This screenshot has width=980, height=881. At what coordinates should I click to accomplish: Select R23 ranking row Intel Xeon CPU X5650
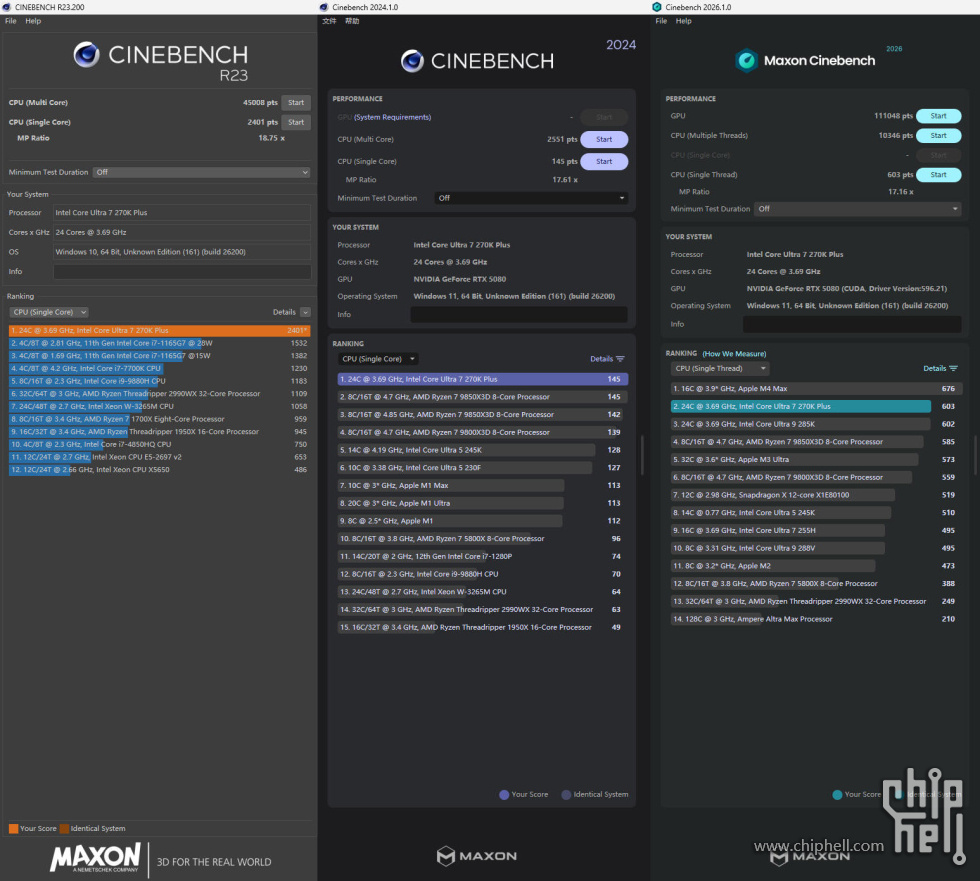click(159, 470)
